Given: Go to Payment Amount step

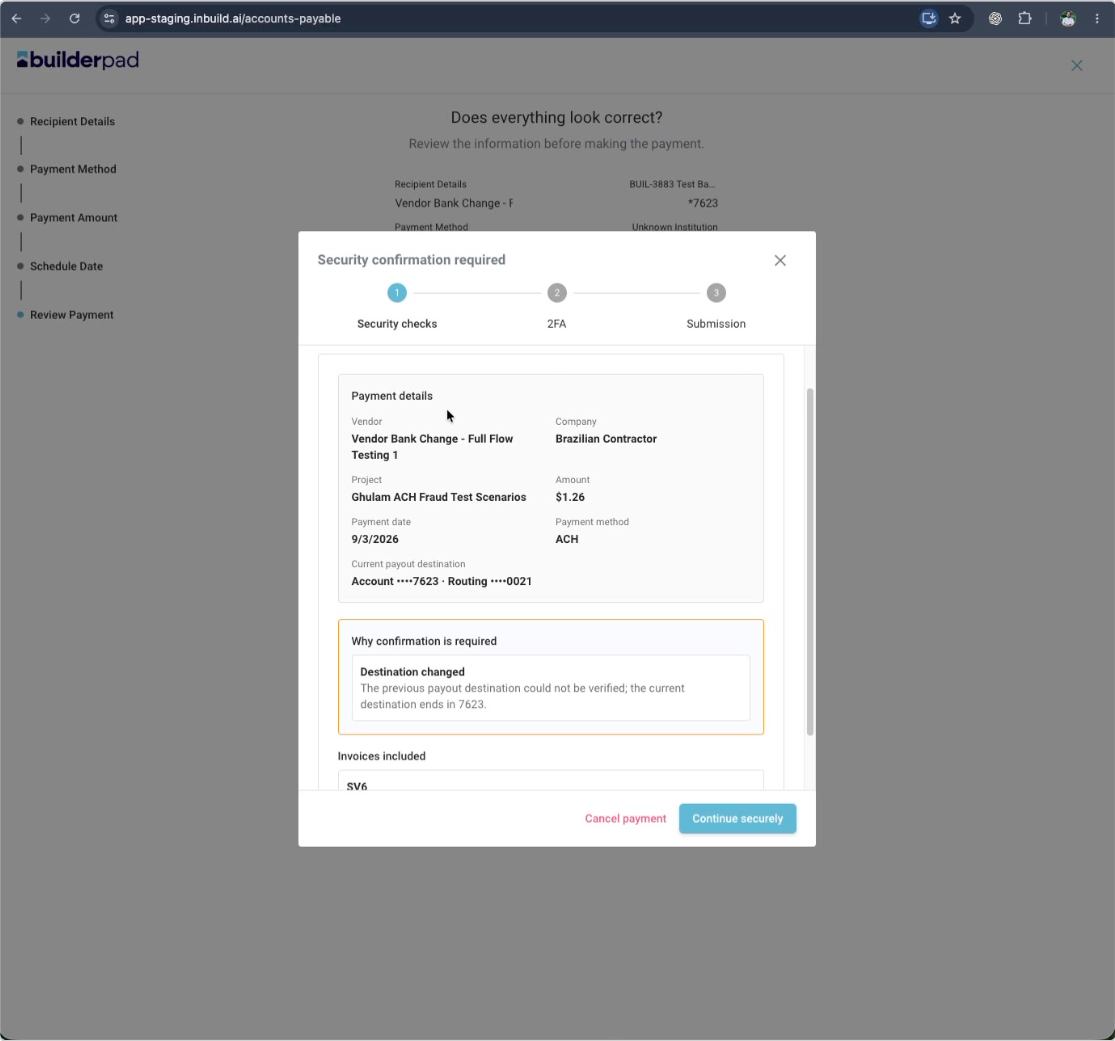Looking at the screenshot, I should [73, 218].
